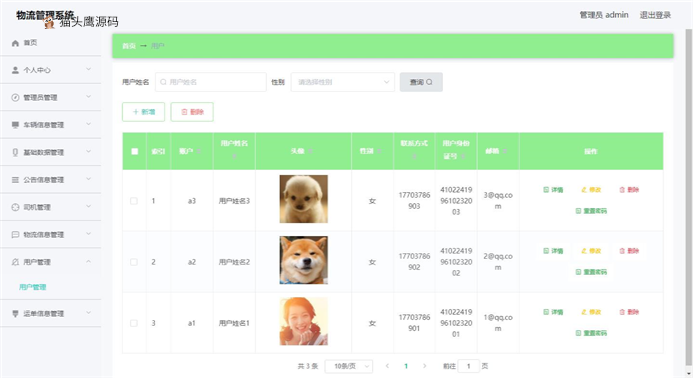Click magnifier icon in 用户姓名 search box

[163, 82]
